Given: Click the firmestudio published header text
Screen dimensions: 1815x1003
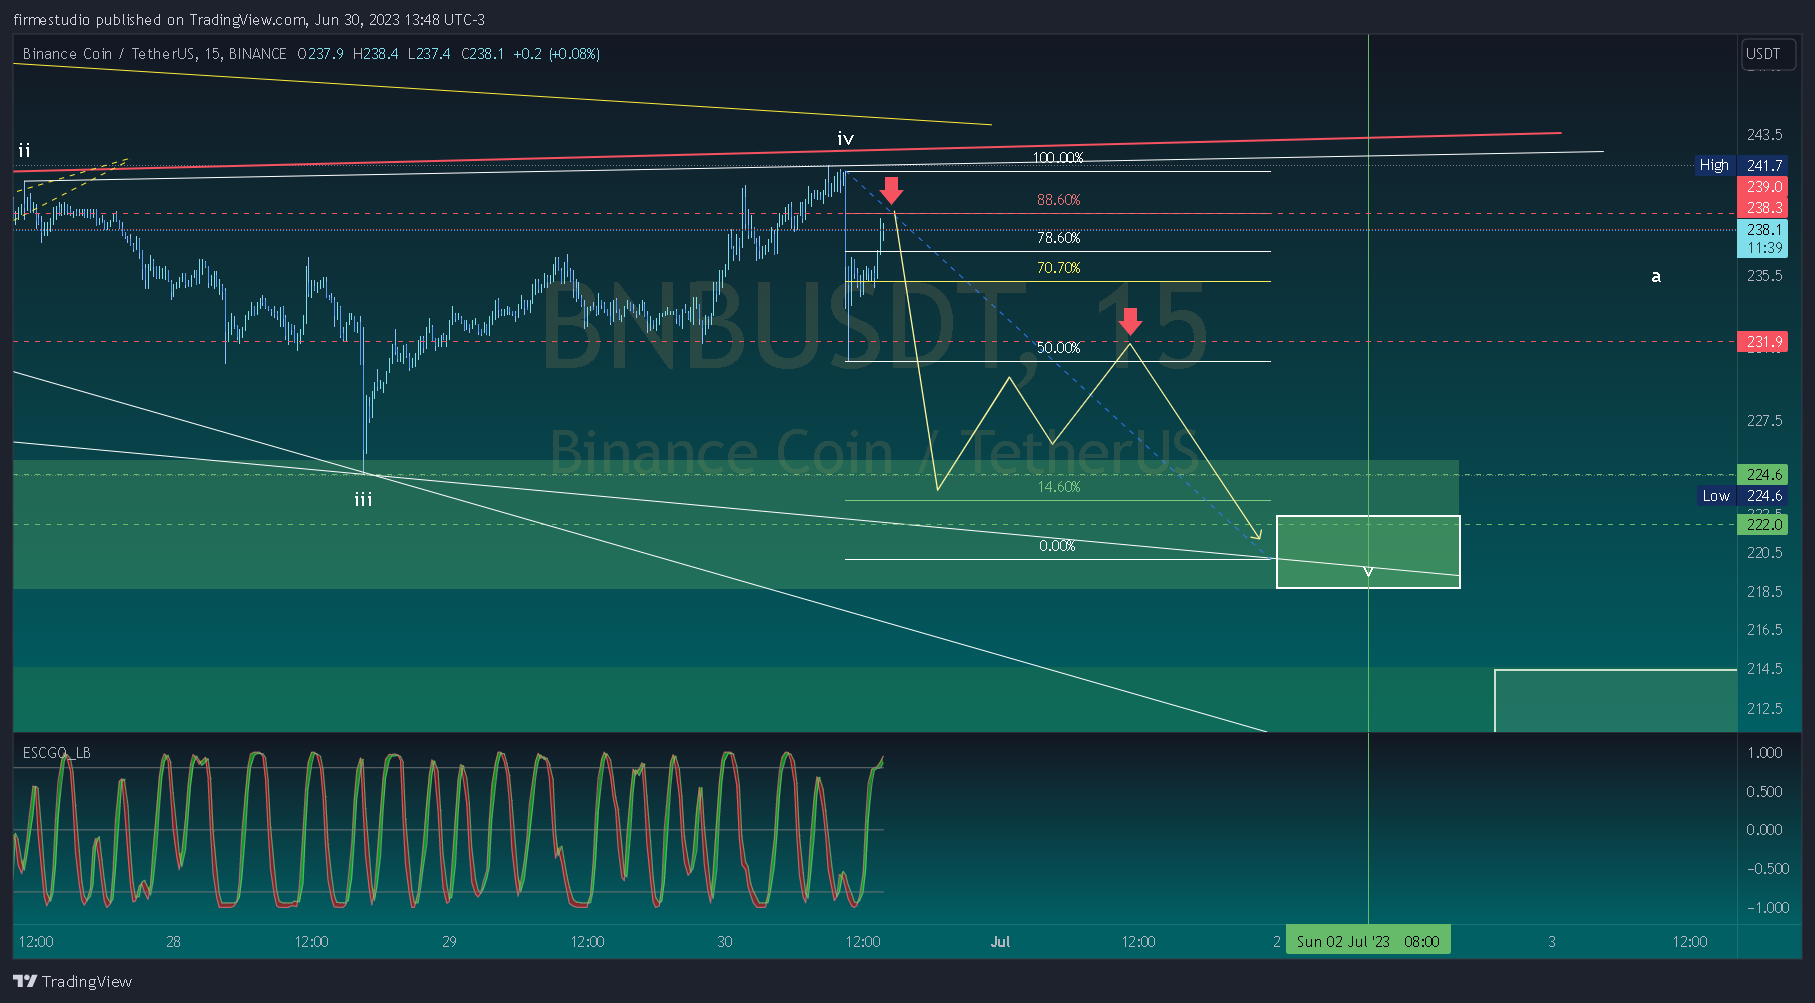Looking at the screenshot, I should tap(249, 19).
